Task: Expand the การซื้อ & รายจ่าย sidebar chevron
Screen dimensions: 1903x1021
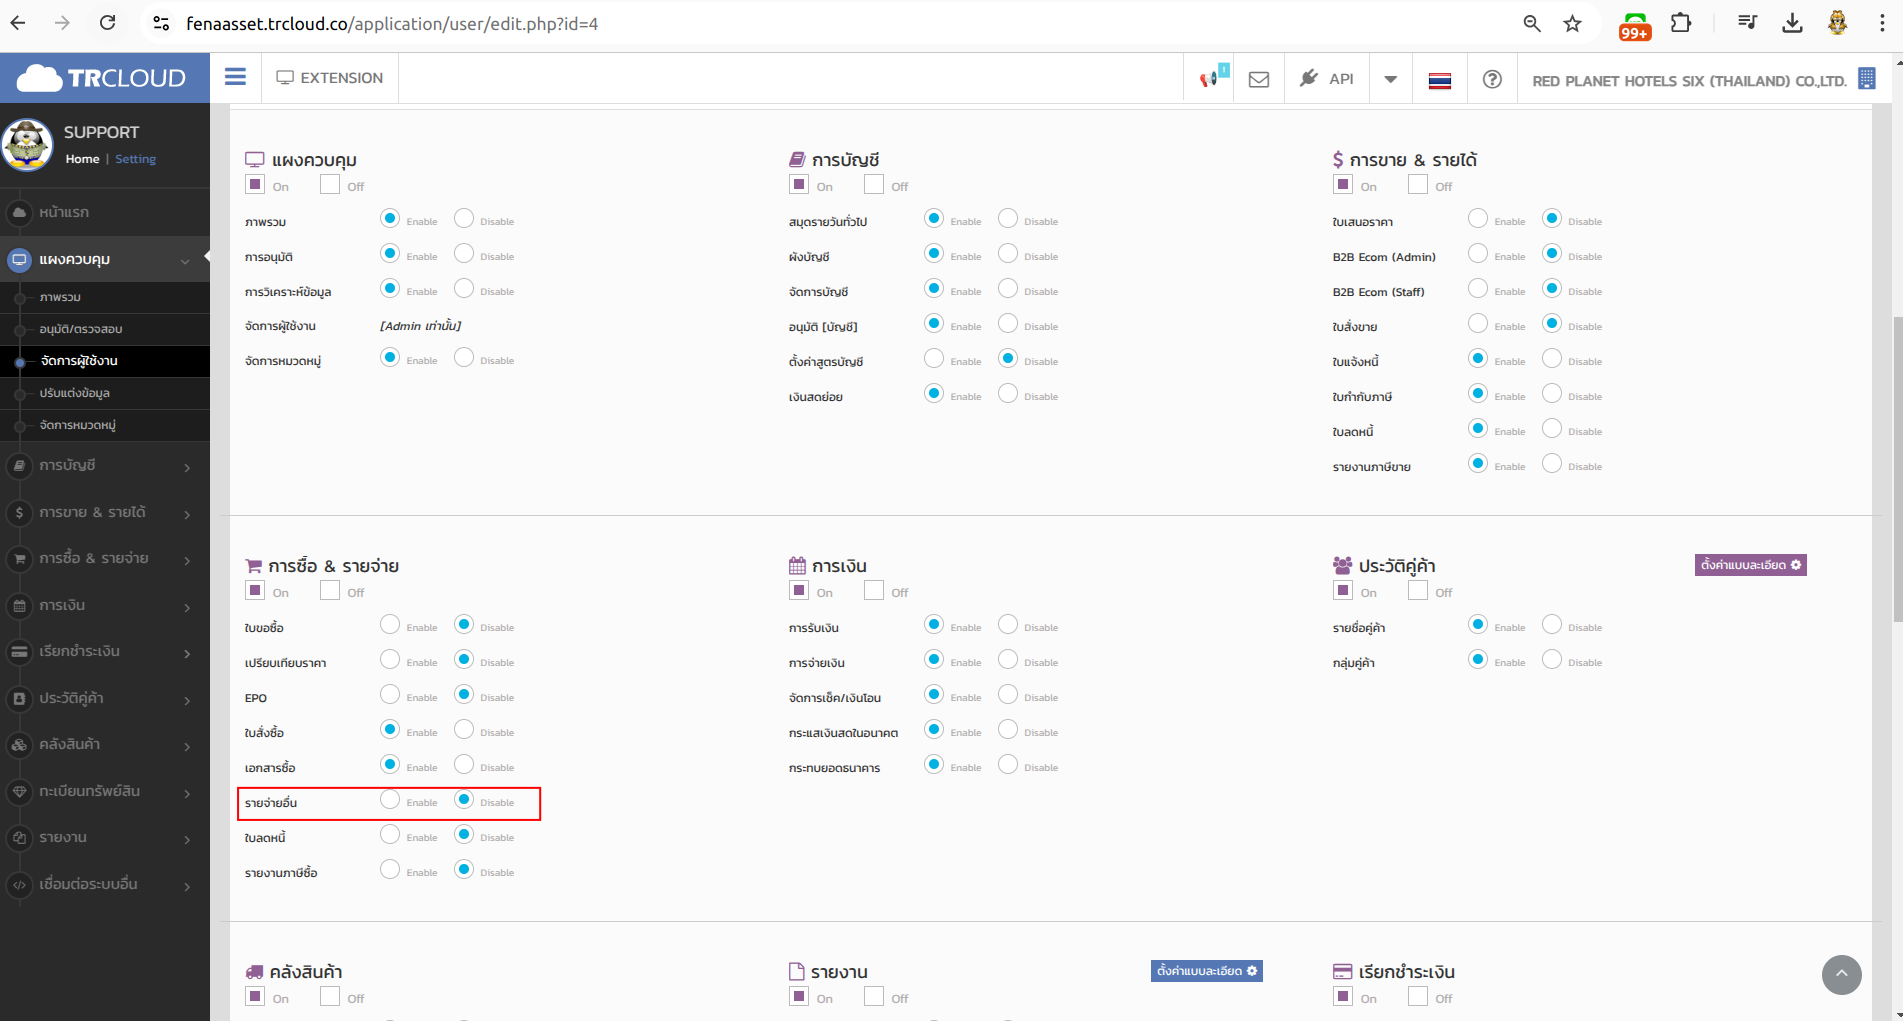Action: coord(187,560)
